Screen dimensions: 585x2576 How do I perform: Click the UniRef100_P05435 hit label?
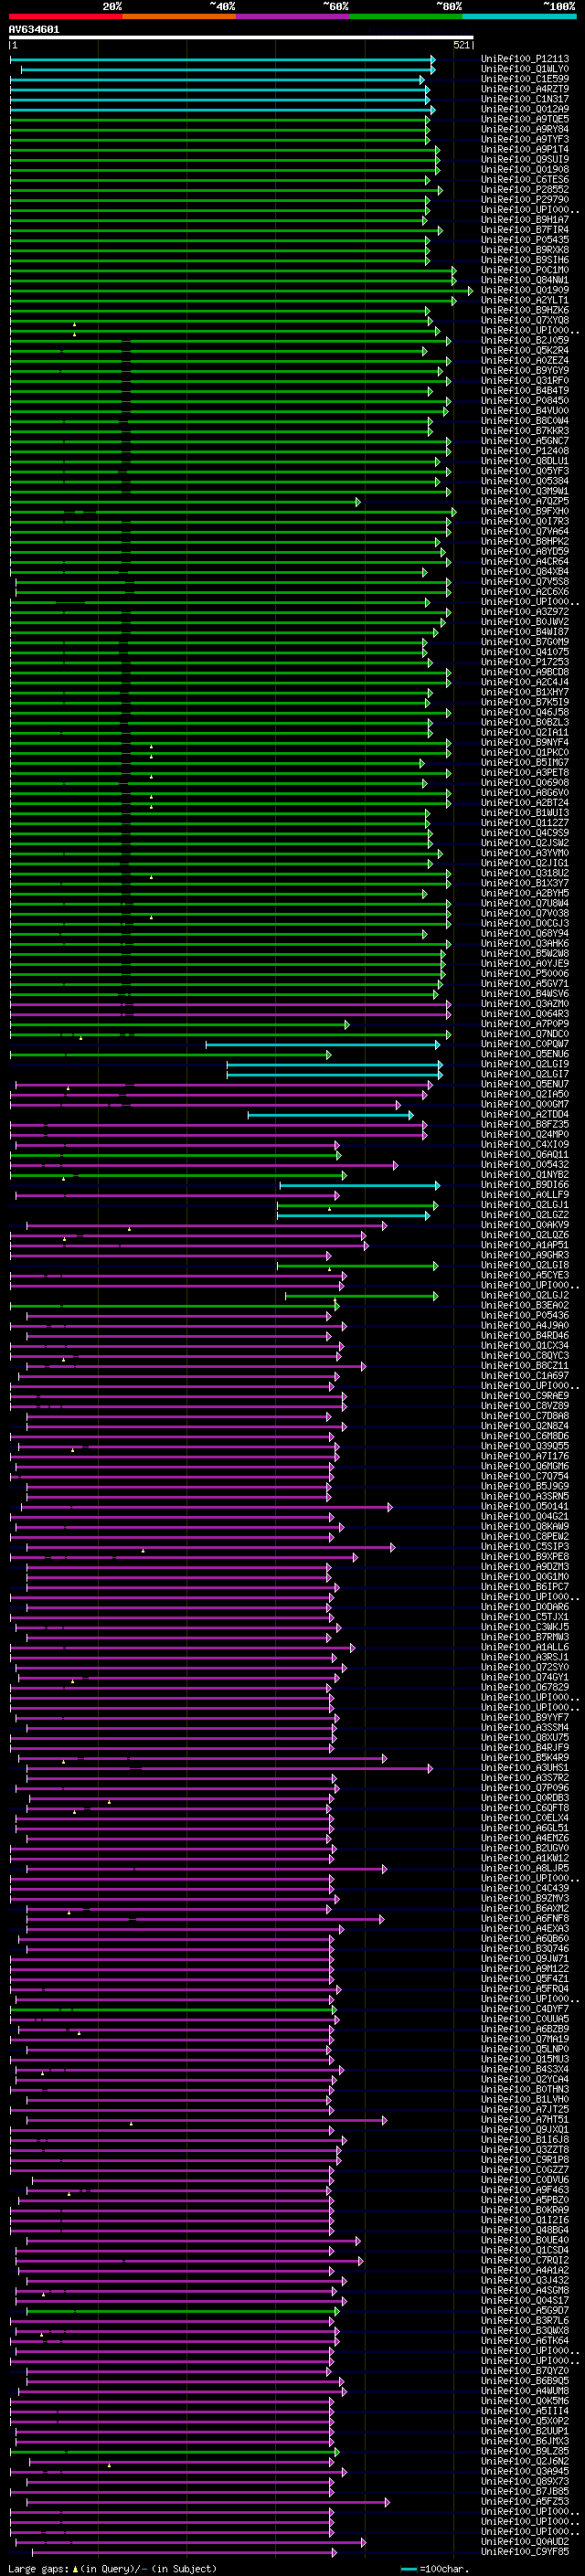pyautogui.click(x=525, y=240)
